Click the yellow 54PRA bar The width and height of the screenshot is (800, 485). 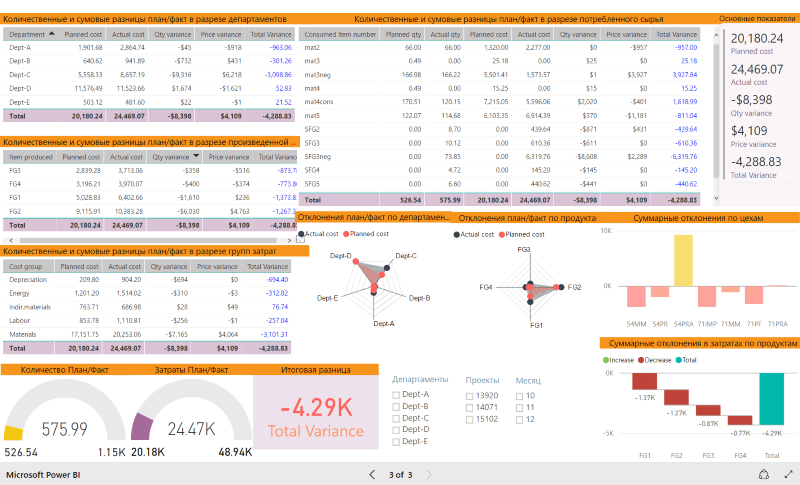click(x=683, y=260)
